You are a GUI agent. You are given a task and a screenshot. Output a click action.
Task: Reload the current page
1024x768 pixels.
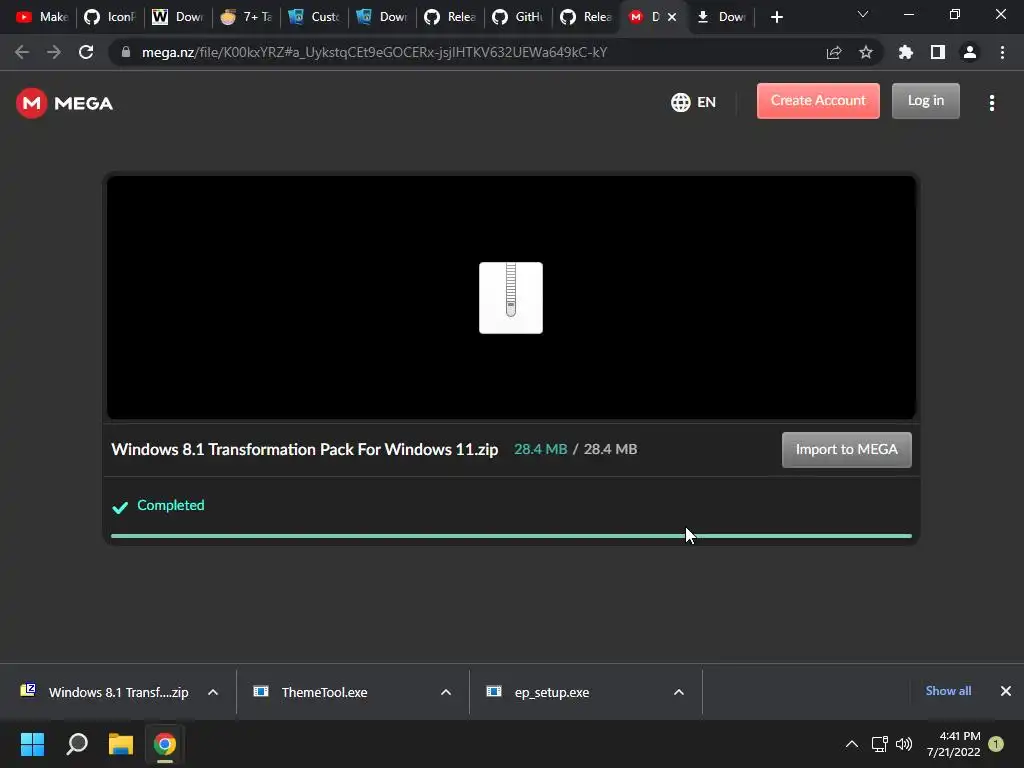click(x=86, y=52)
